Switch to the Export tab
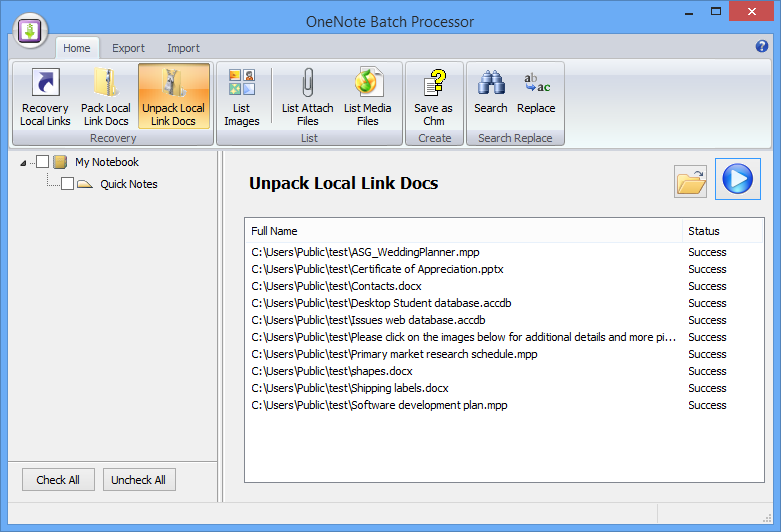The image size is (781, 532). coord(128,48)
